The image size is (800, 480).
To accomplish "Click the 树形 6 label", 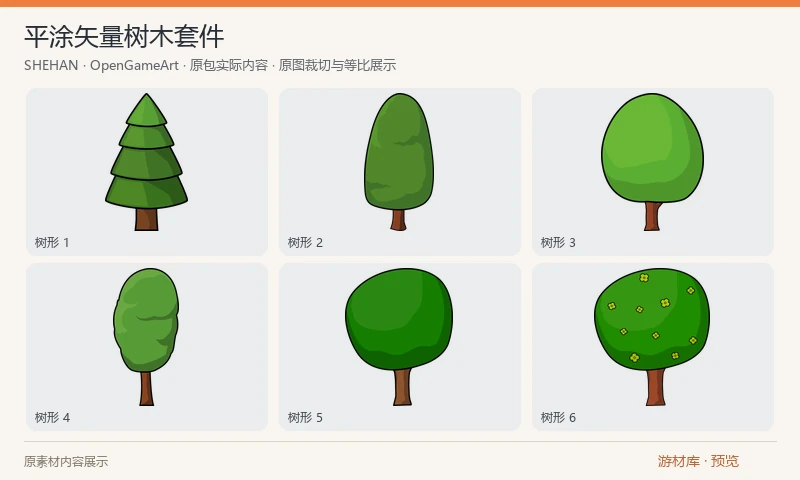I will pos(558,417).
